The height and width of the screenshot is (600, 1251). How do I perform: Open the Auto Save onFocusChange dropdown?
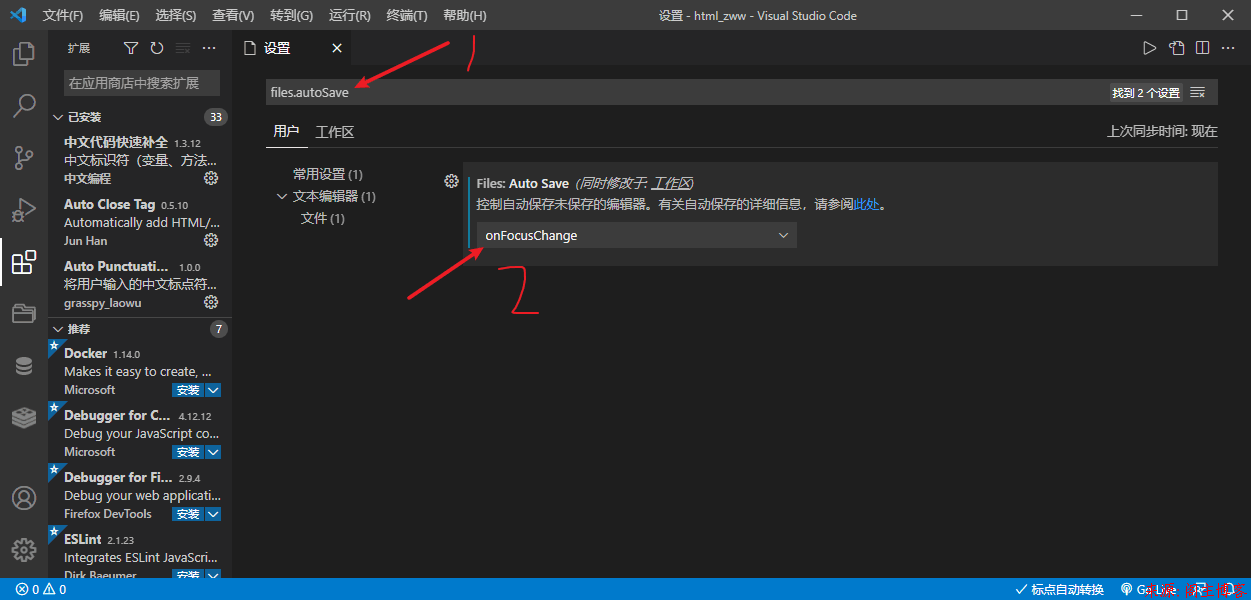637,235
